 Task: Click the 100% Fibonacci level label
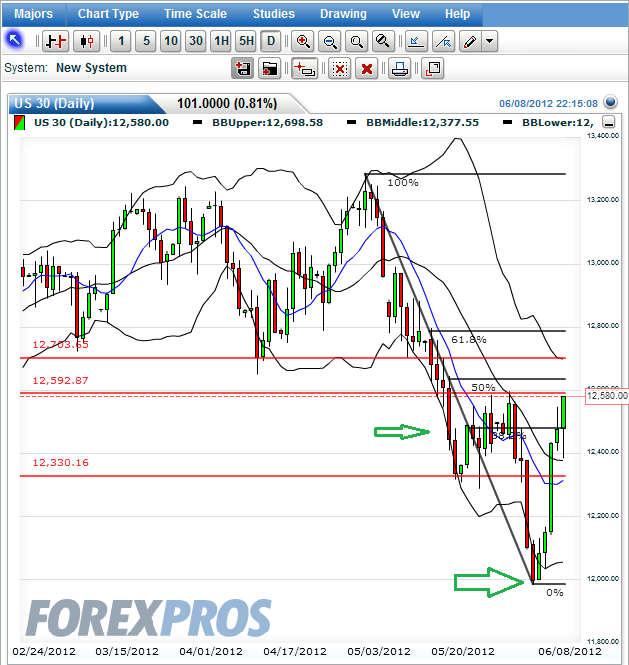(x=403, y=183)
